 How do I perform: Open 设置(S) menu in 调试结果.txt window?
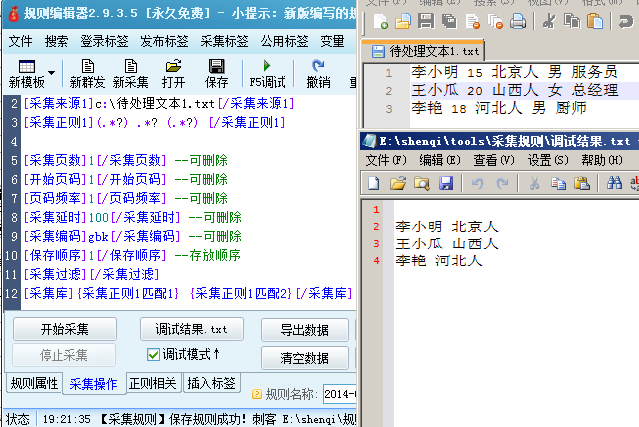[548, 160]
